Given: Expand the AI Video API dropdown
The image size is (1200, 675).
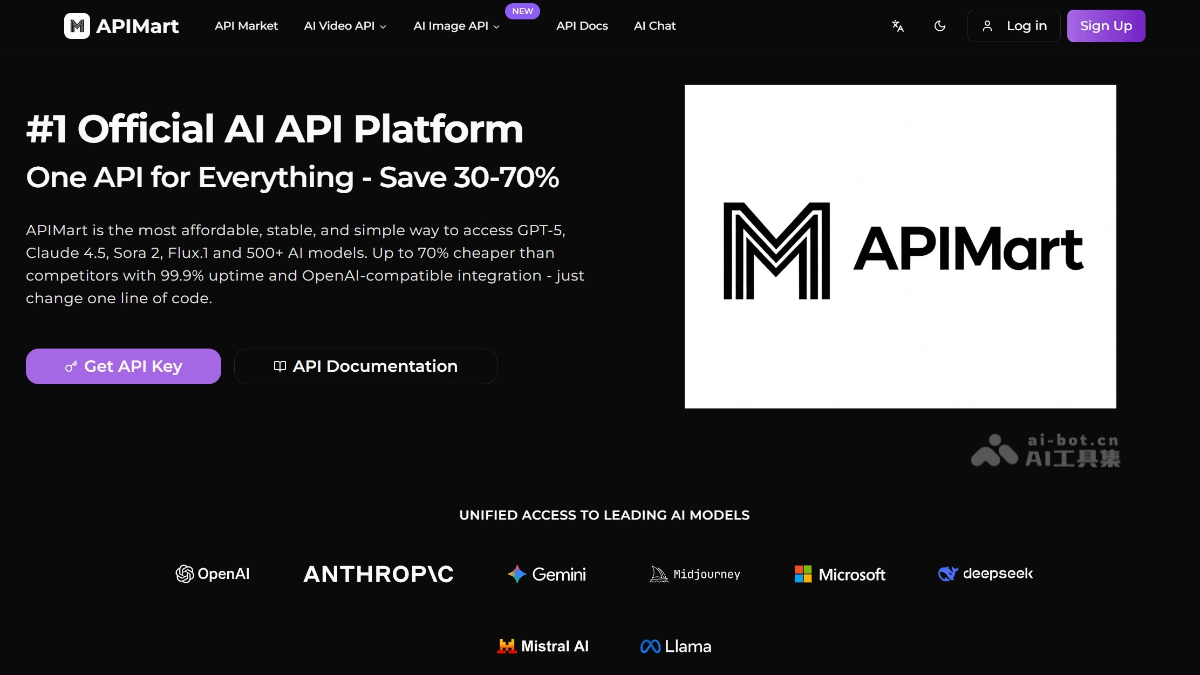Looking at the screenshot, I should (x=345, y=26).
